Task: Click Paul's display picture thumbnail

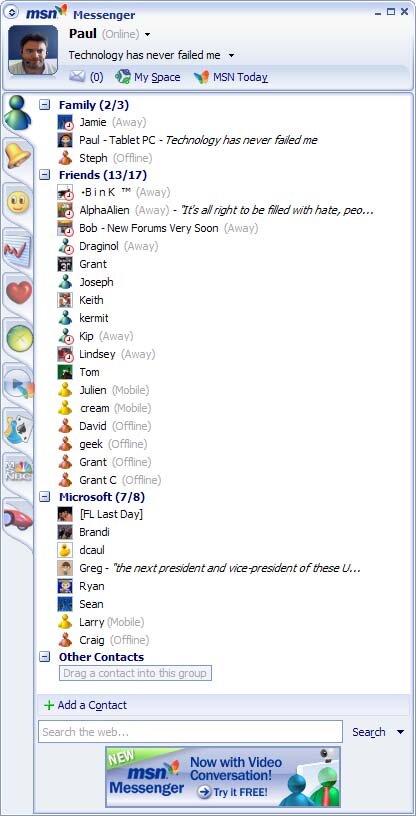Action: point(33,49)
